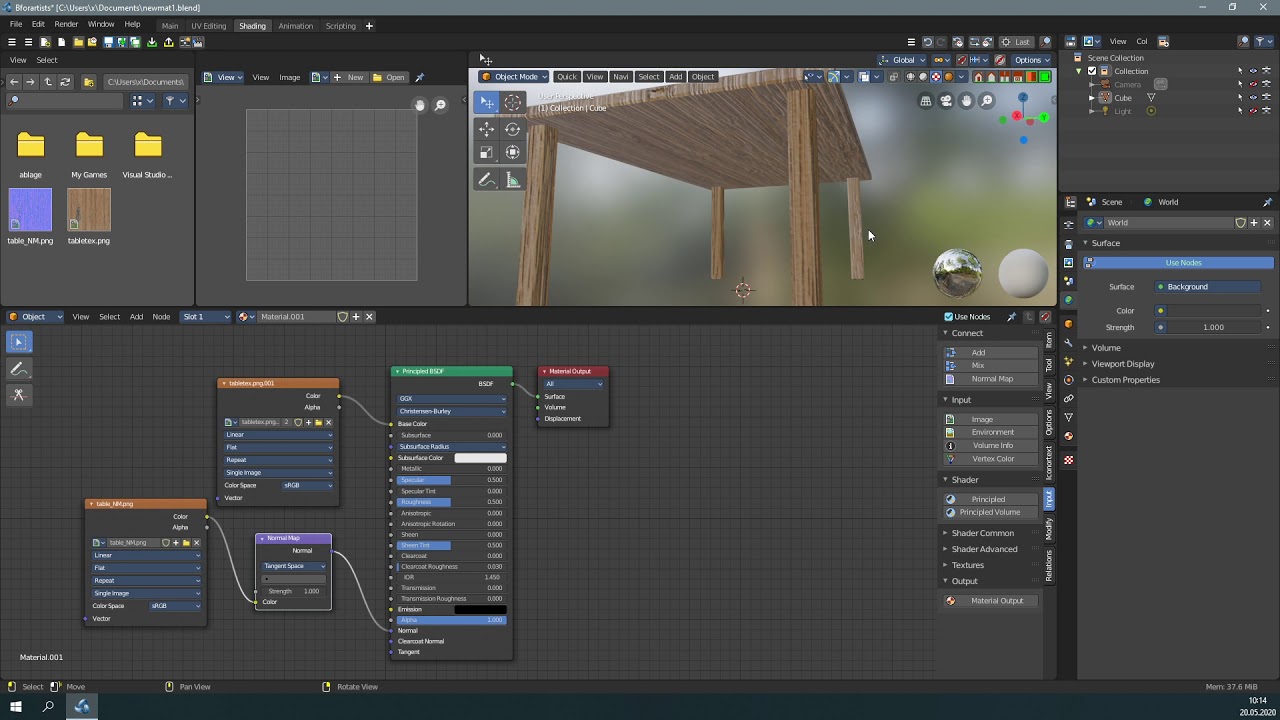The image size is (1280, 720).
Task: Open the Object properties tab
Action: click(1068, 323)
